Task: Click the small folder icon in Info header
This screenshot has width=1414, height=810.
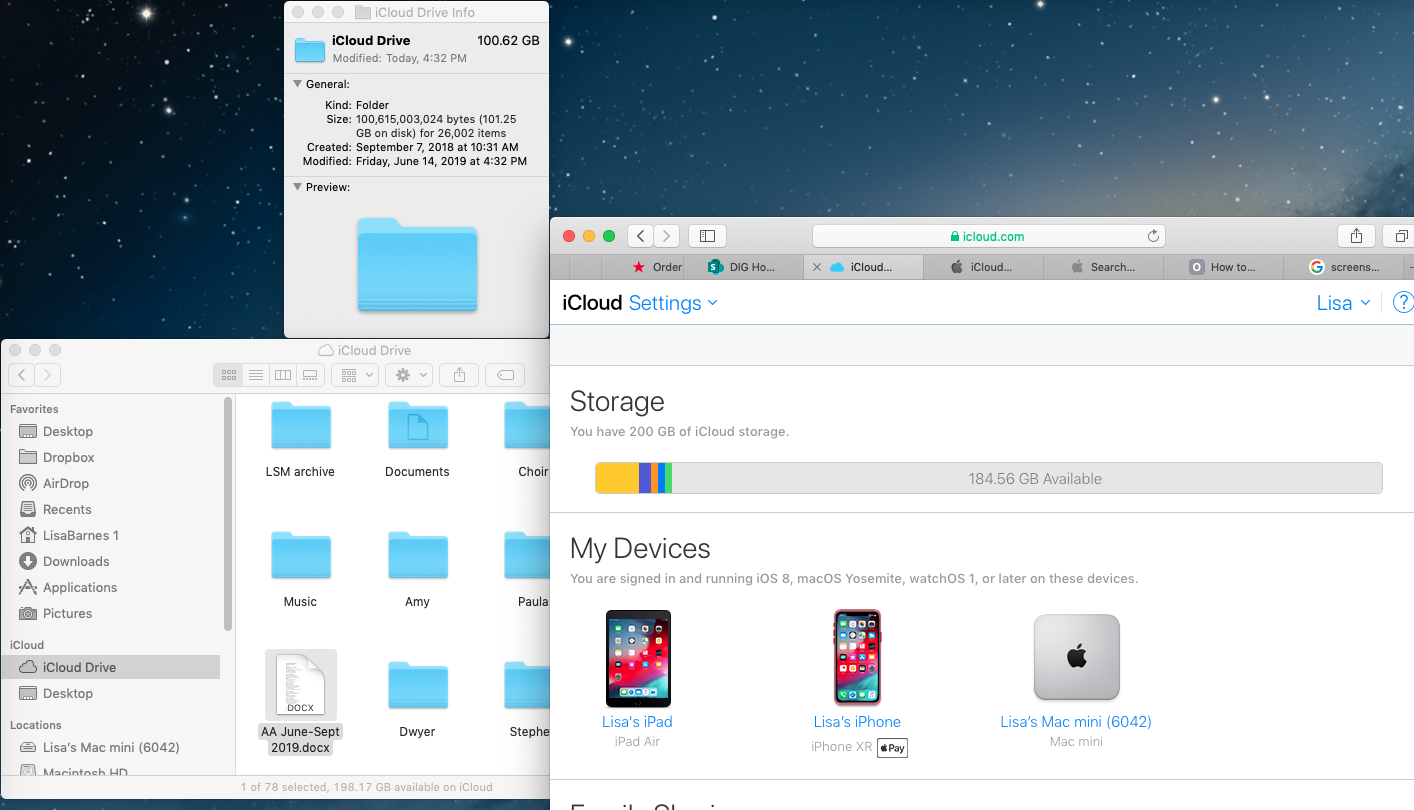Action: point(310,49)
